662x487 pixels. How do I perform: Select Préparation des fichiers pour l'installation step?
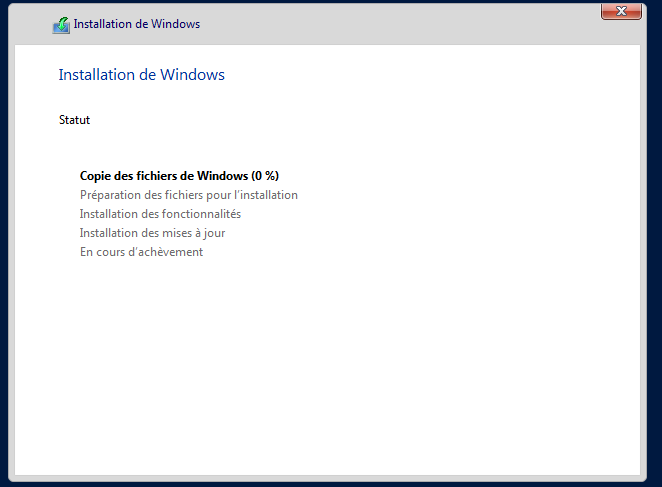tap(188, 195)
